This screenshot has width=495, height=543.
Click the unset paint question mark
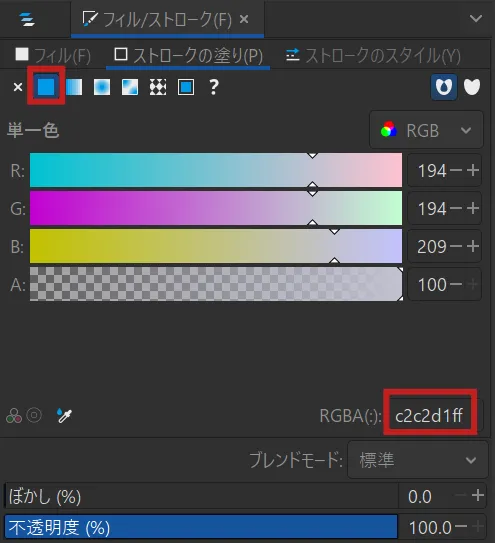pyautogui.click(x=214, y=87)
